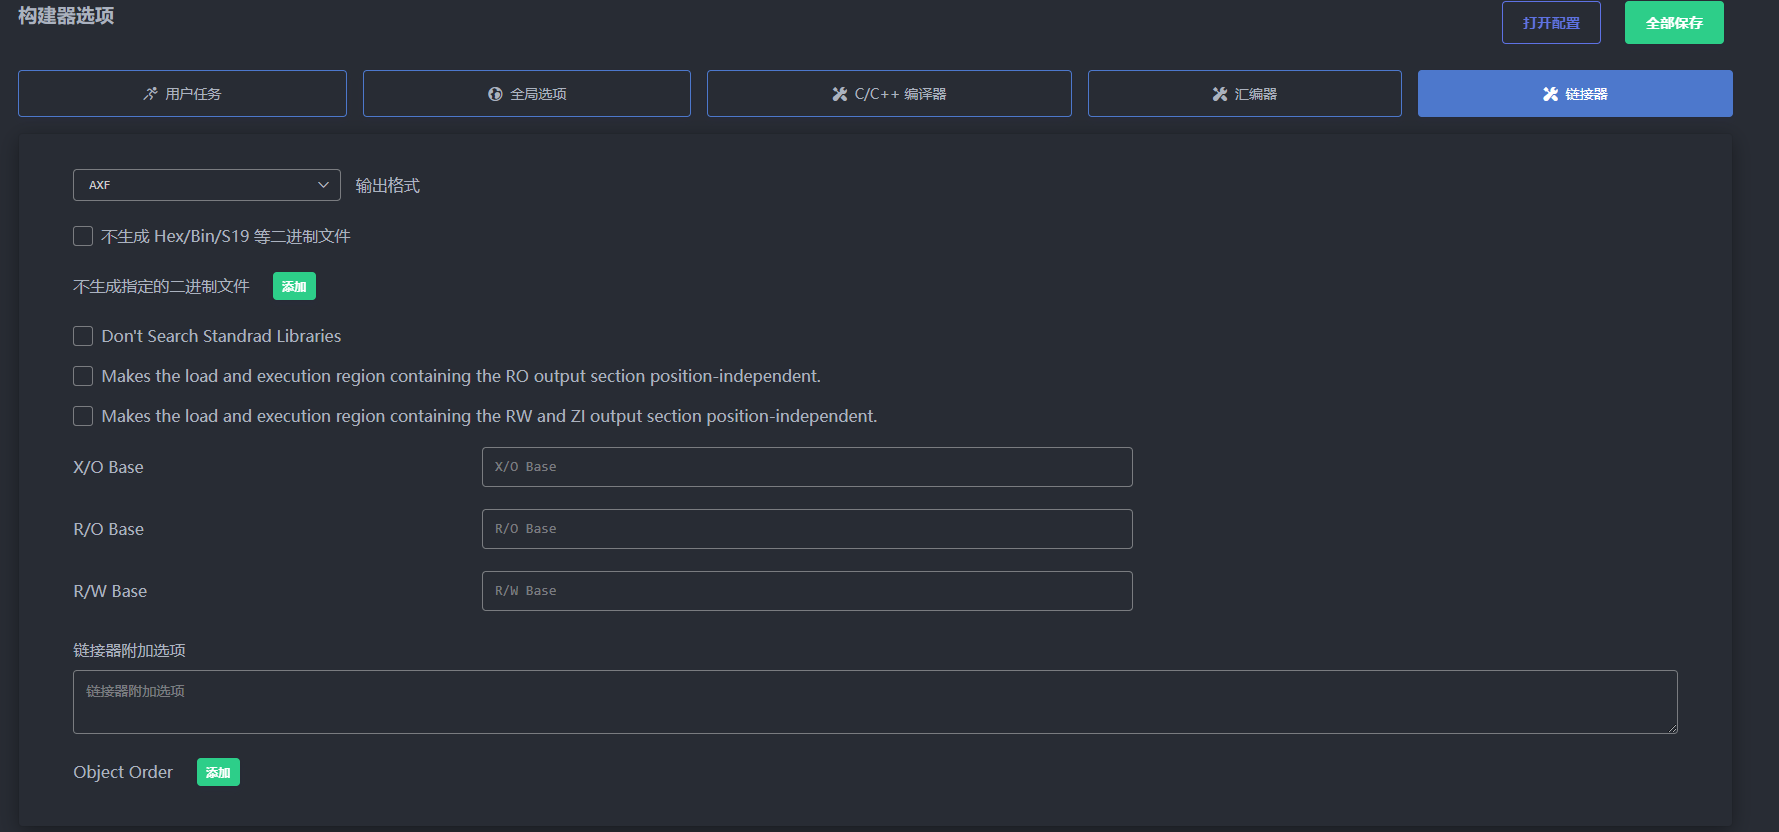
Task: Click 添加 next to 不生成指定的二进制文件
Action: pos(294,286)
